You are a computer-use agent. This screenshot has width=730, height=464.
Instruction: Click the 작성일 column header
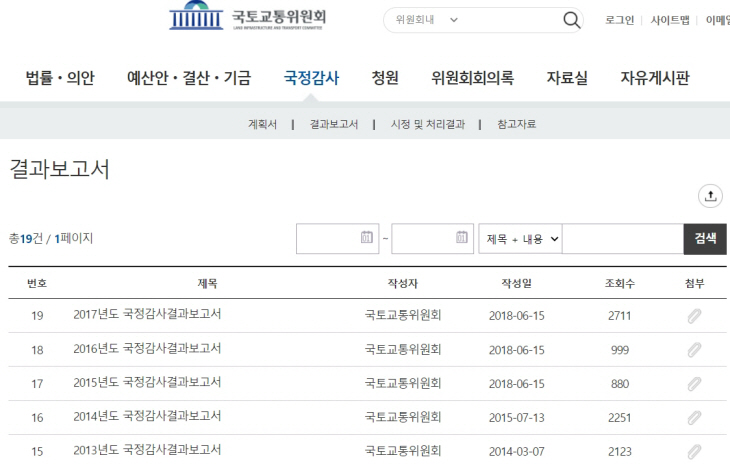tap(516, 283)
